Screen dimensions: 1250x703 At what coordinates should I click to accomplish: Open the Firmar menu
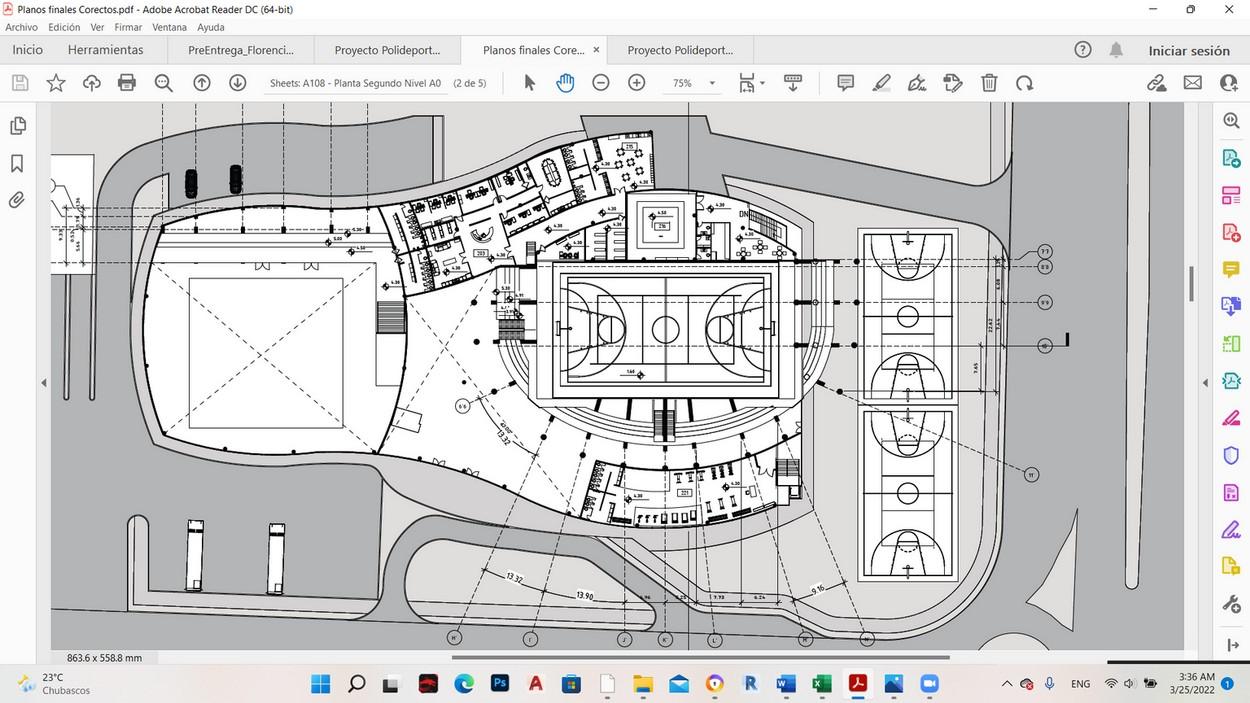[x=128, y=27]
